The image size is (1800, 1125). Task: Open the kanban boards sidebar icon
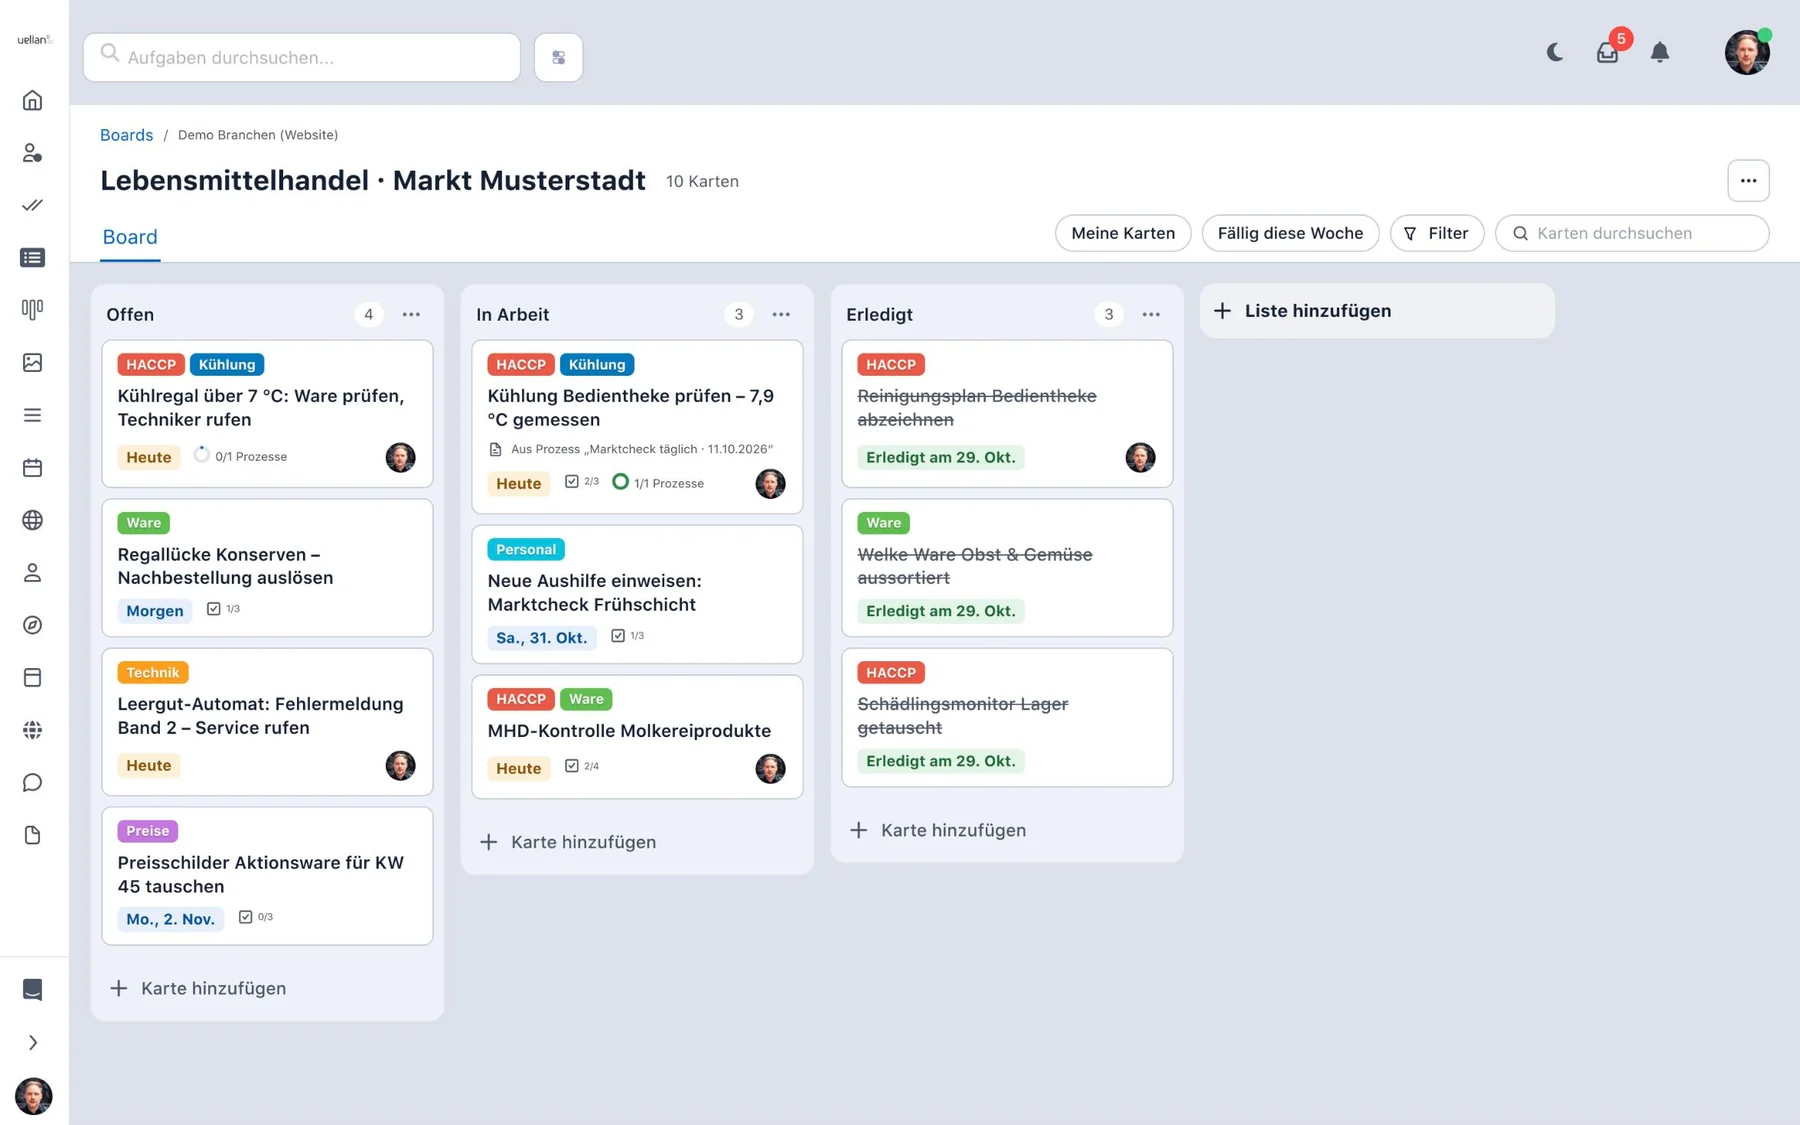32,310
